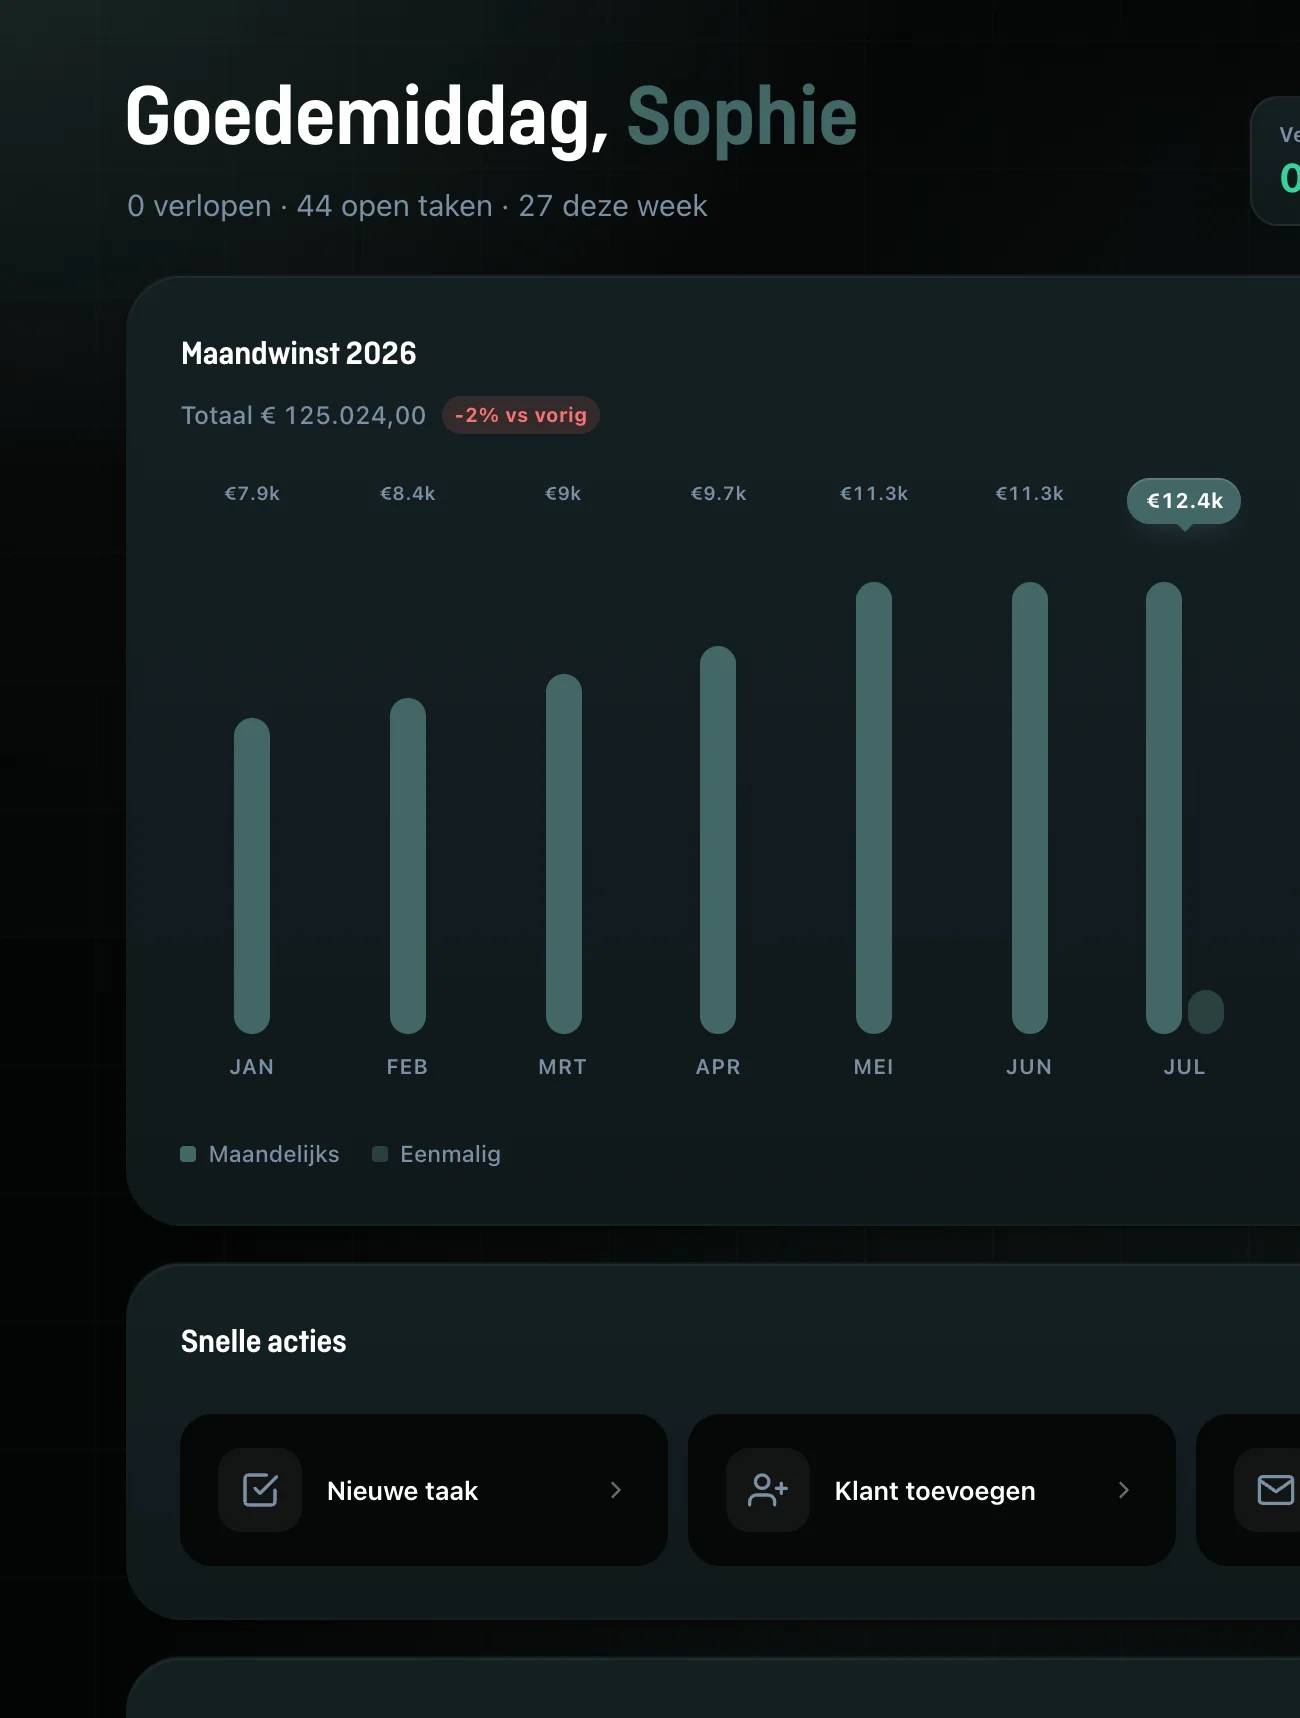Toggle the Eenmalig legend entry
The width and height of the screenshot is (1300, 1718).
[436, 1154]
